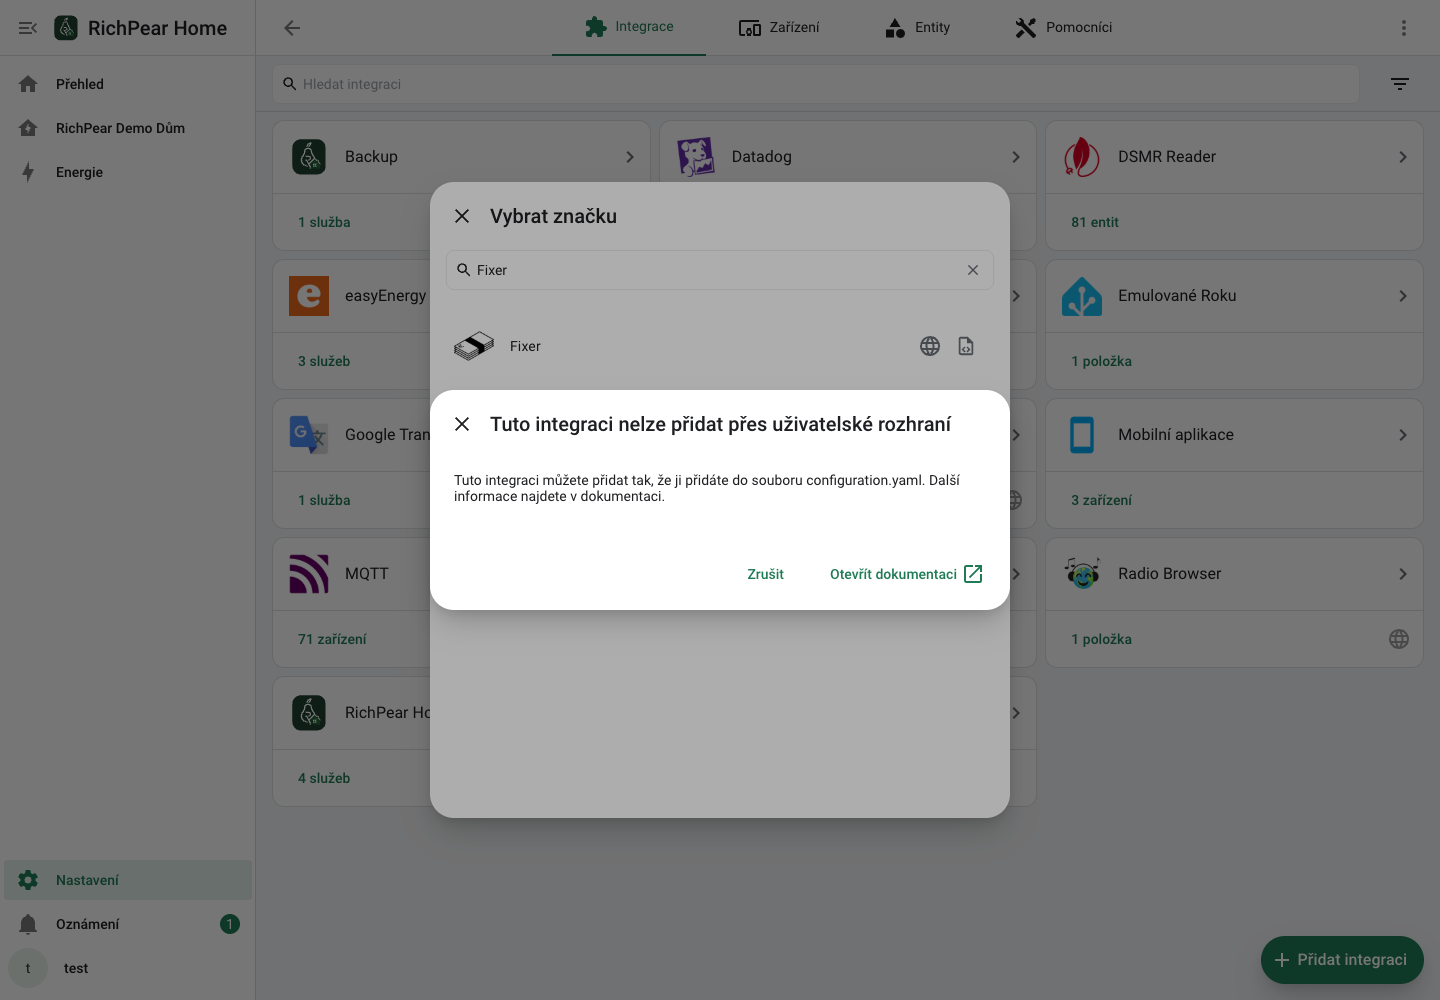The image size is (1440, 1000).
Task: Close the Vybrat značku dialog
Action: pyautogui.click(x=462, y=216)
